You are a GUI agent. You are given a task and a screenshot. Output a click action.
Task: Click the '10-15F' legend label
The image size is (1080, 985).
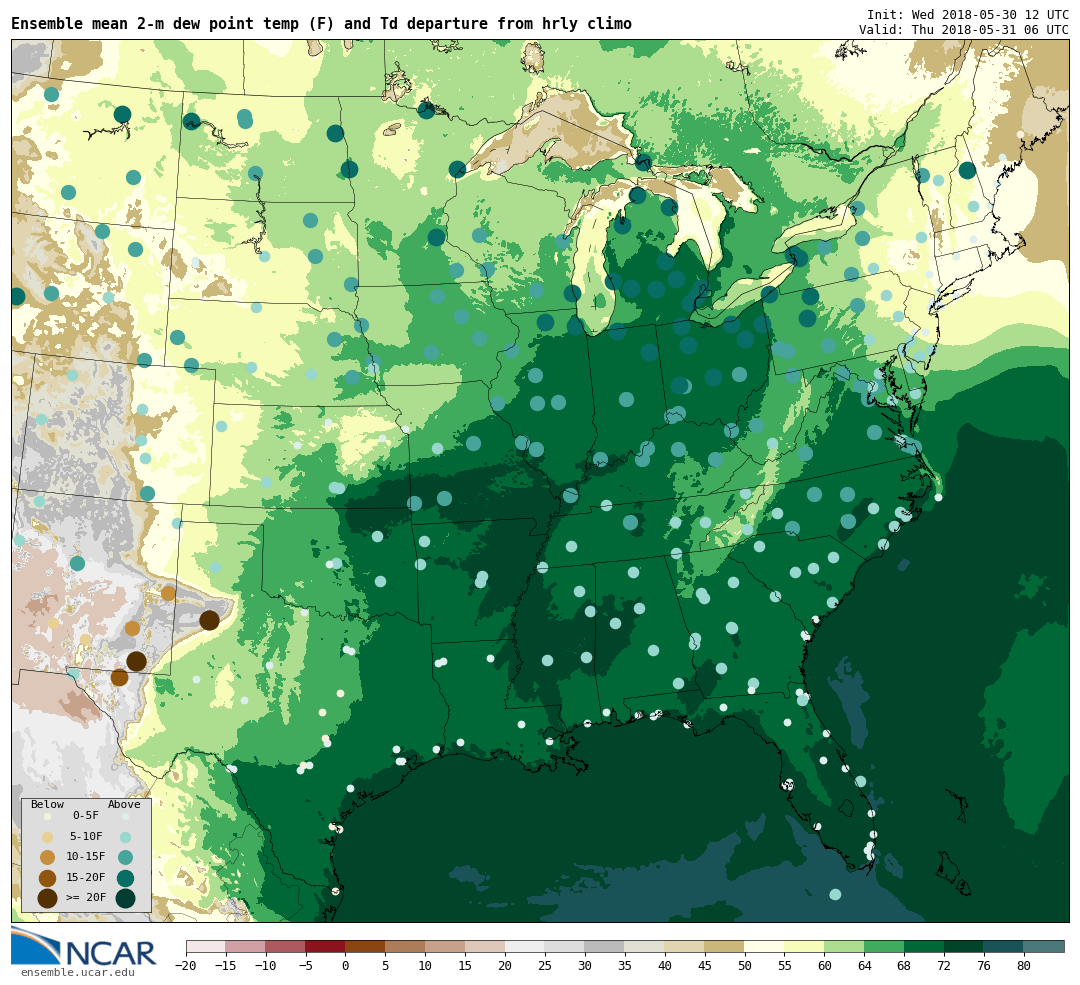tap(86, 857)
